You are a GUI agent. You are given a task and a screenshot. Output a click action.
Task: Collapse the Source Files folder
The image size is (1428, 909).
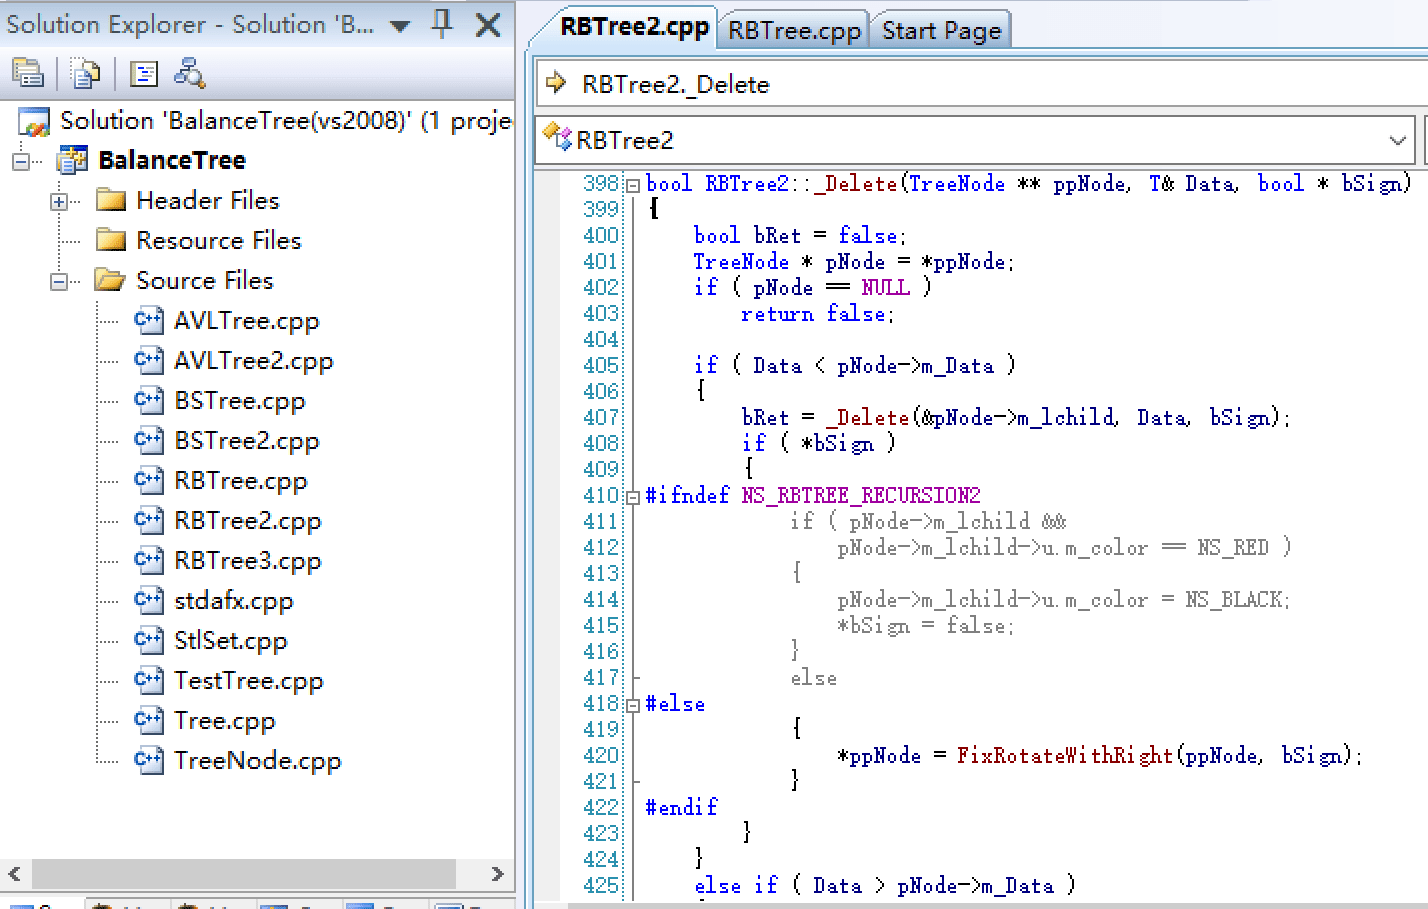tap(59, 281)
